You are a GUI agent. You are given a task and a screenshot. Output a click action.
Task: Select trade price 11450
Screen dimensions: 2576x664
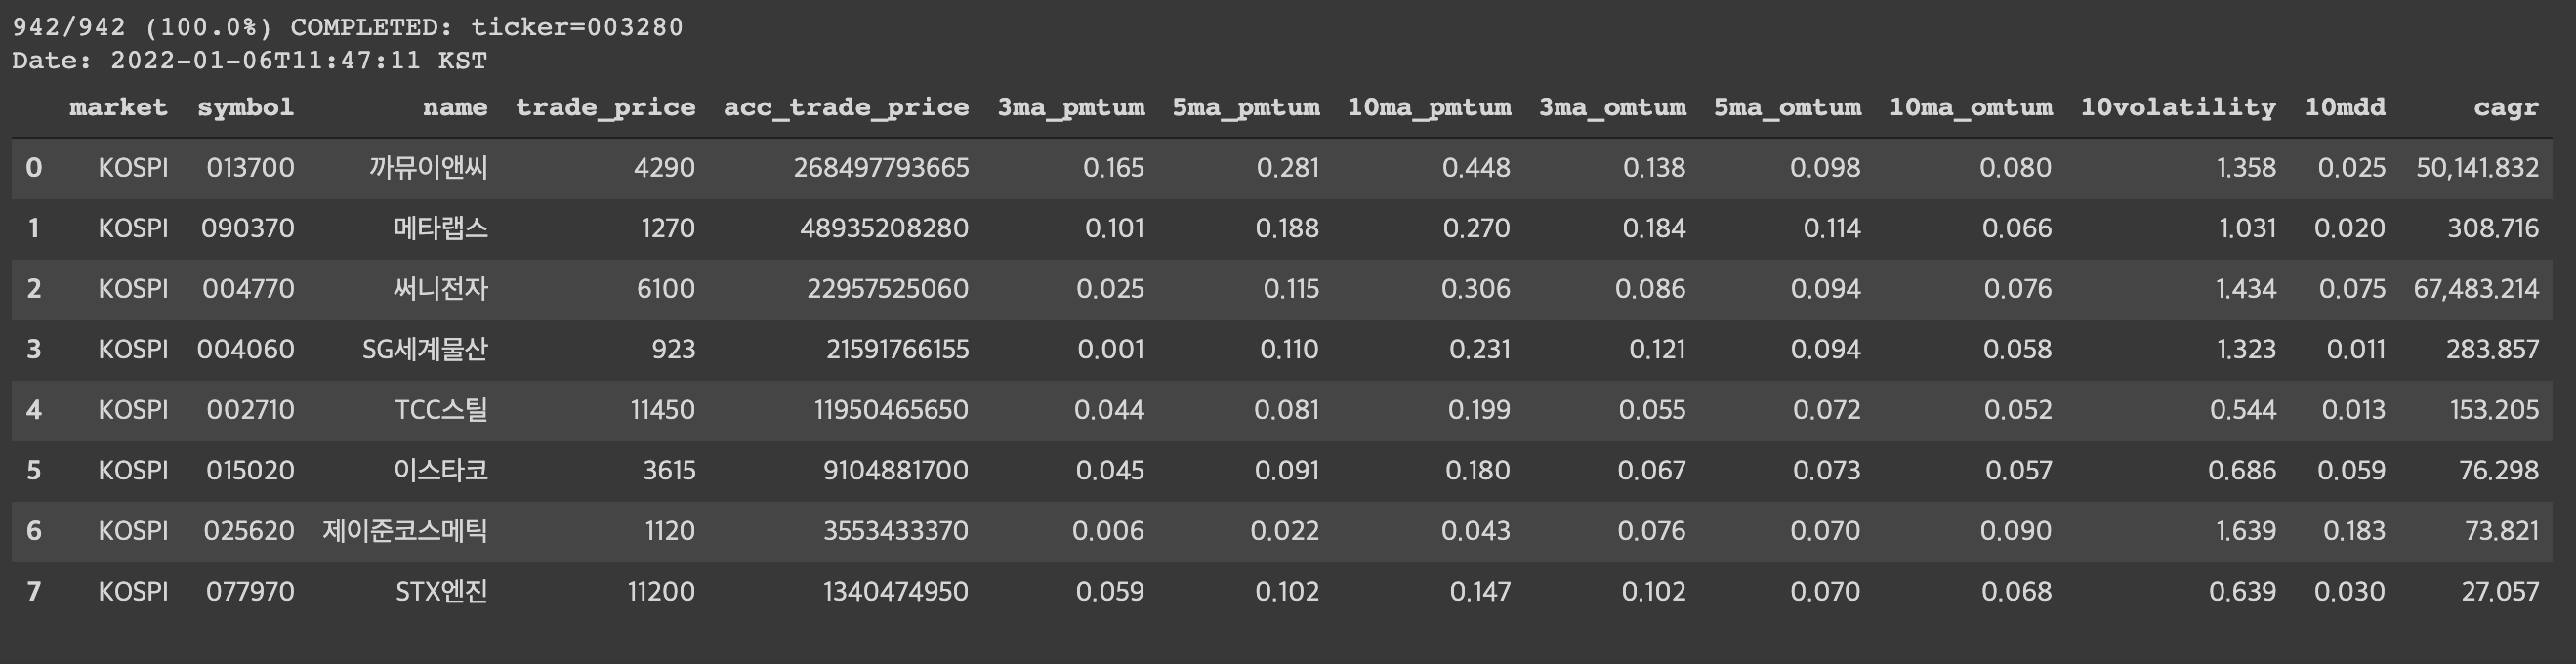[662, 410]
